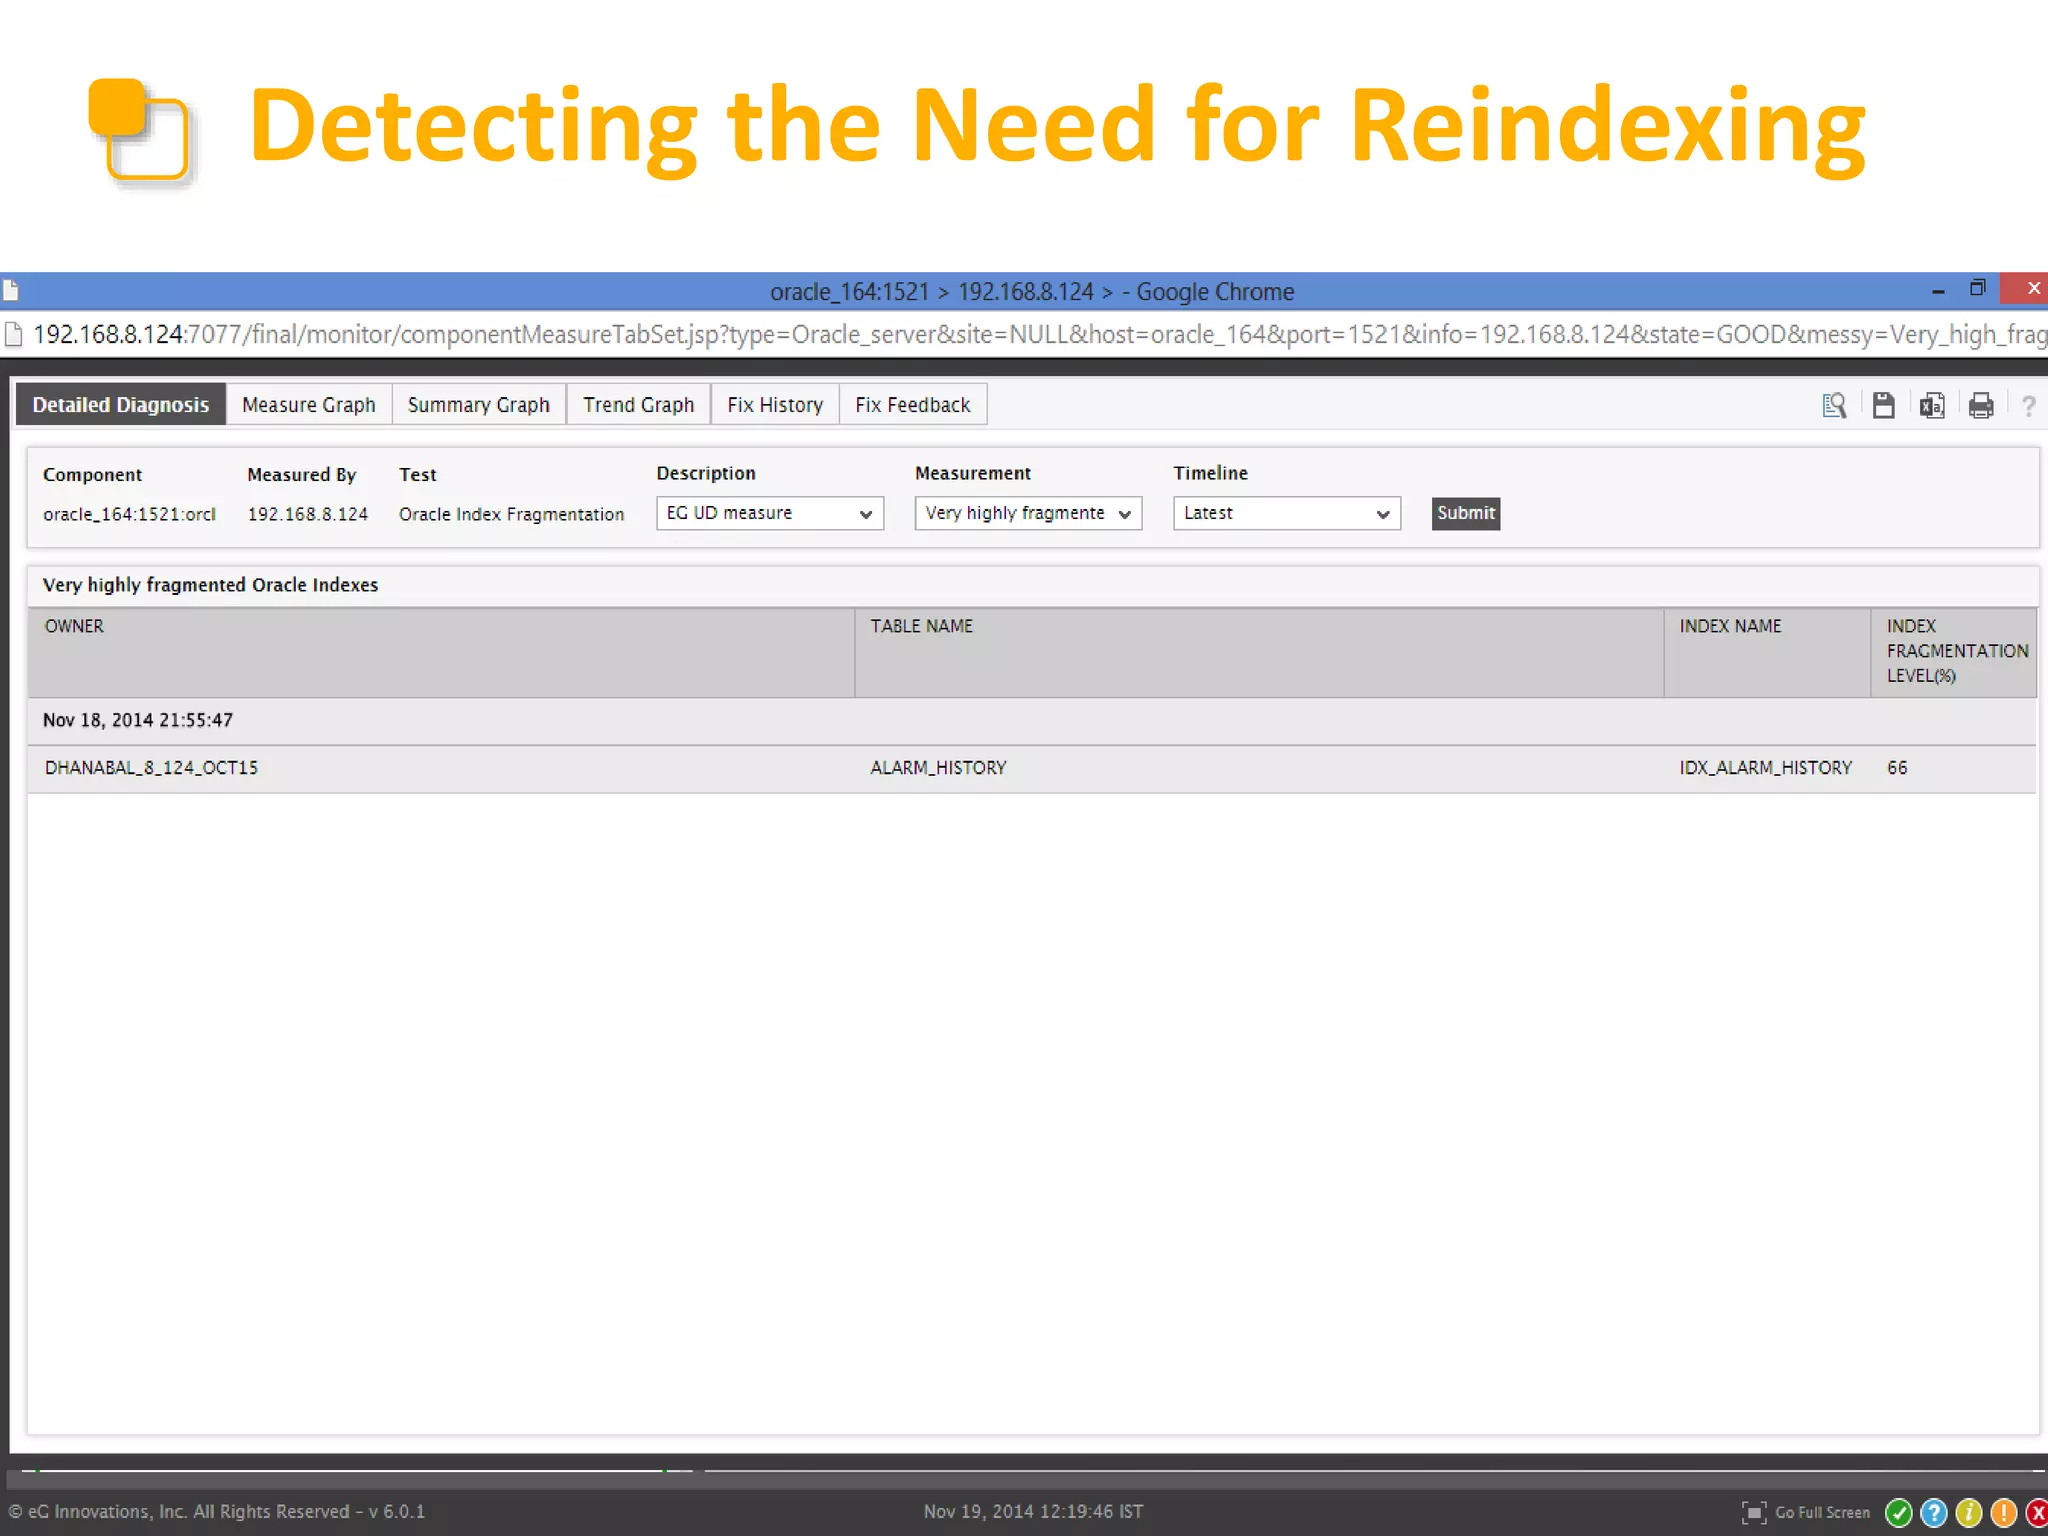Open the Fix Feedback tab
Screen dimensions: 2048x1536
pyautogui.click(x=913, y=405)
